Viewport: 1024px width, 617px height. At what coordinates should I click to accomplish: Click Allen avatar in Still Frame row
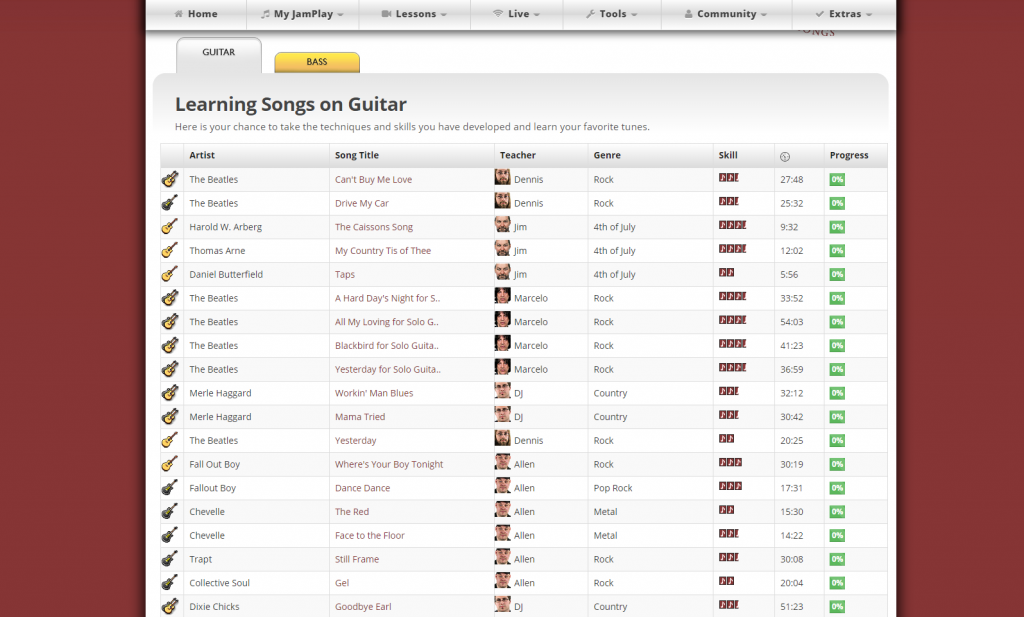coord(502,557)
